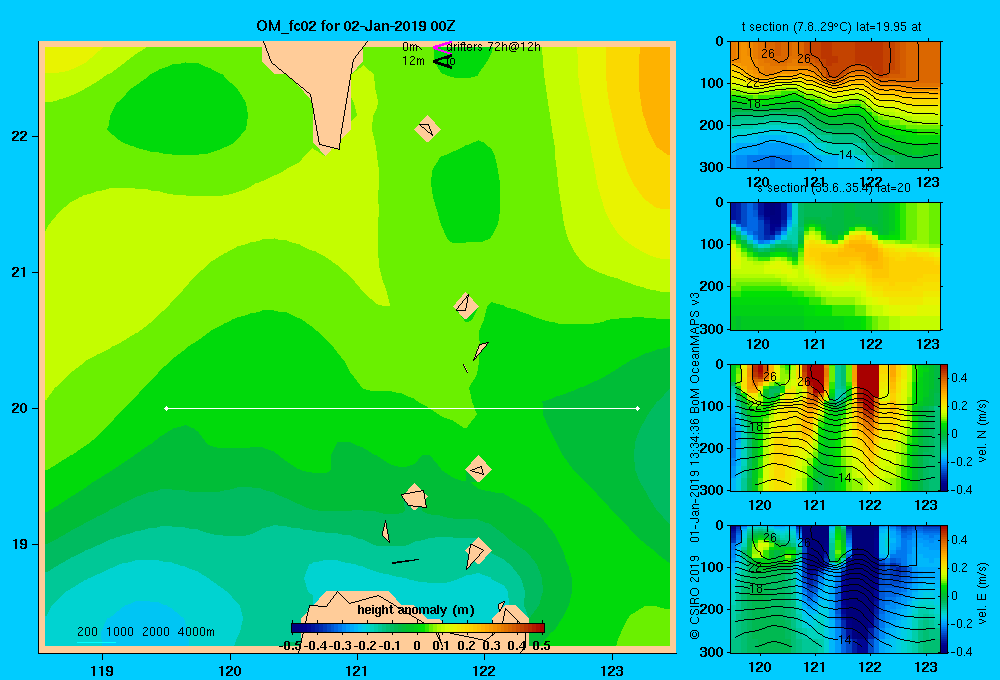Click the 0.5 tick on the height anomaly bar
The image size is (1000, 680).
(x=541, y=646)
